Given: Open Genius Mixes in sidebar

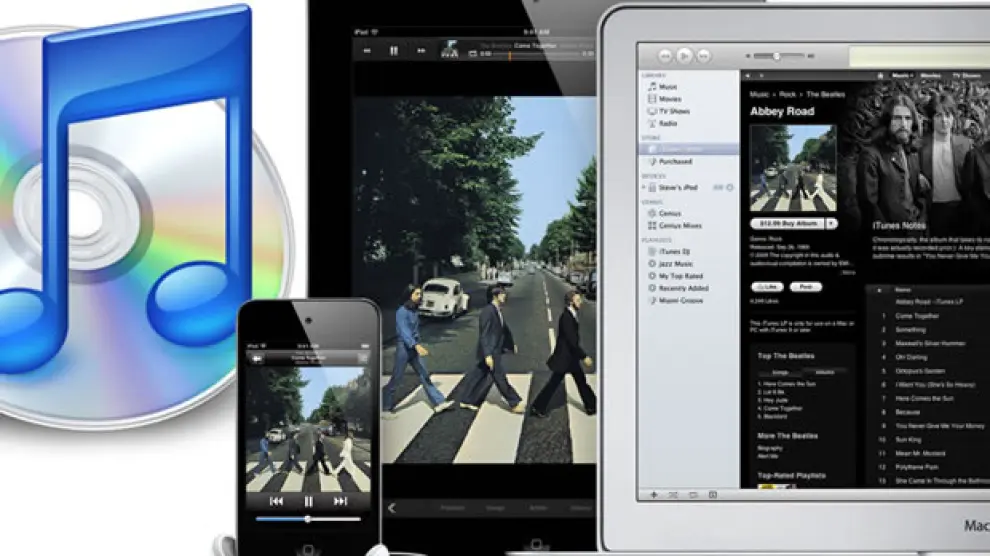Looking at the screenshot, I should (x=680, y=226).
